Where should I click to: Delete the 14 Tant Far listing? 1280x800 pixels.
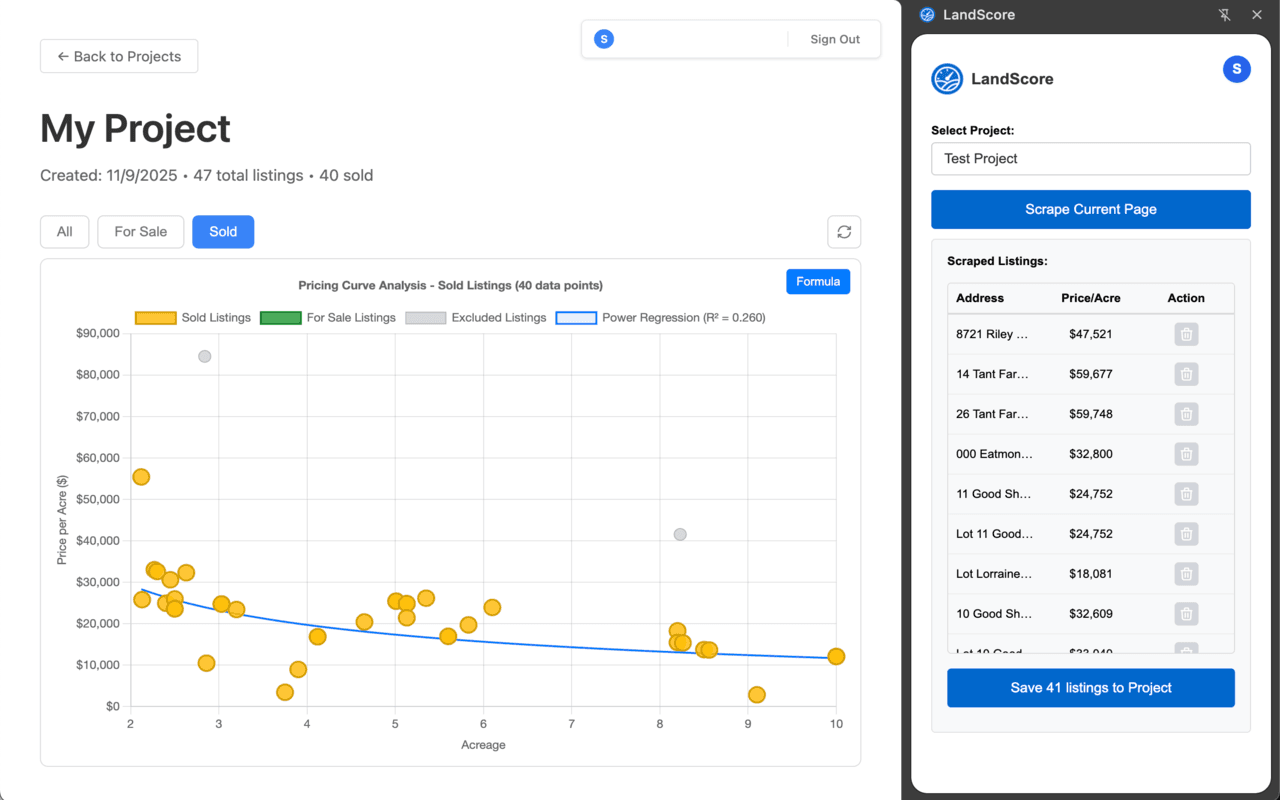[1186, 374]
